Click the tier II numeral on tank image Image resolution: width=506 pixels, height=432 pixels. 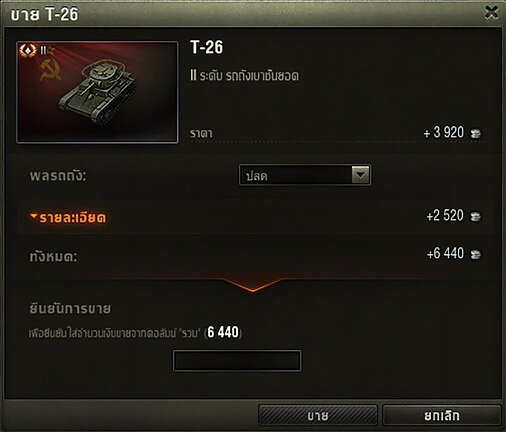[43, 50]
